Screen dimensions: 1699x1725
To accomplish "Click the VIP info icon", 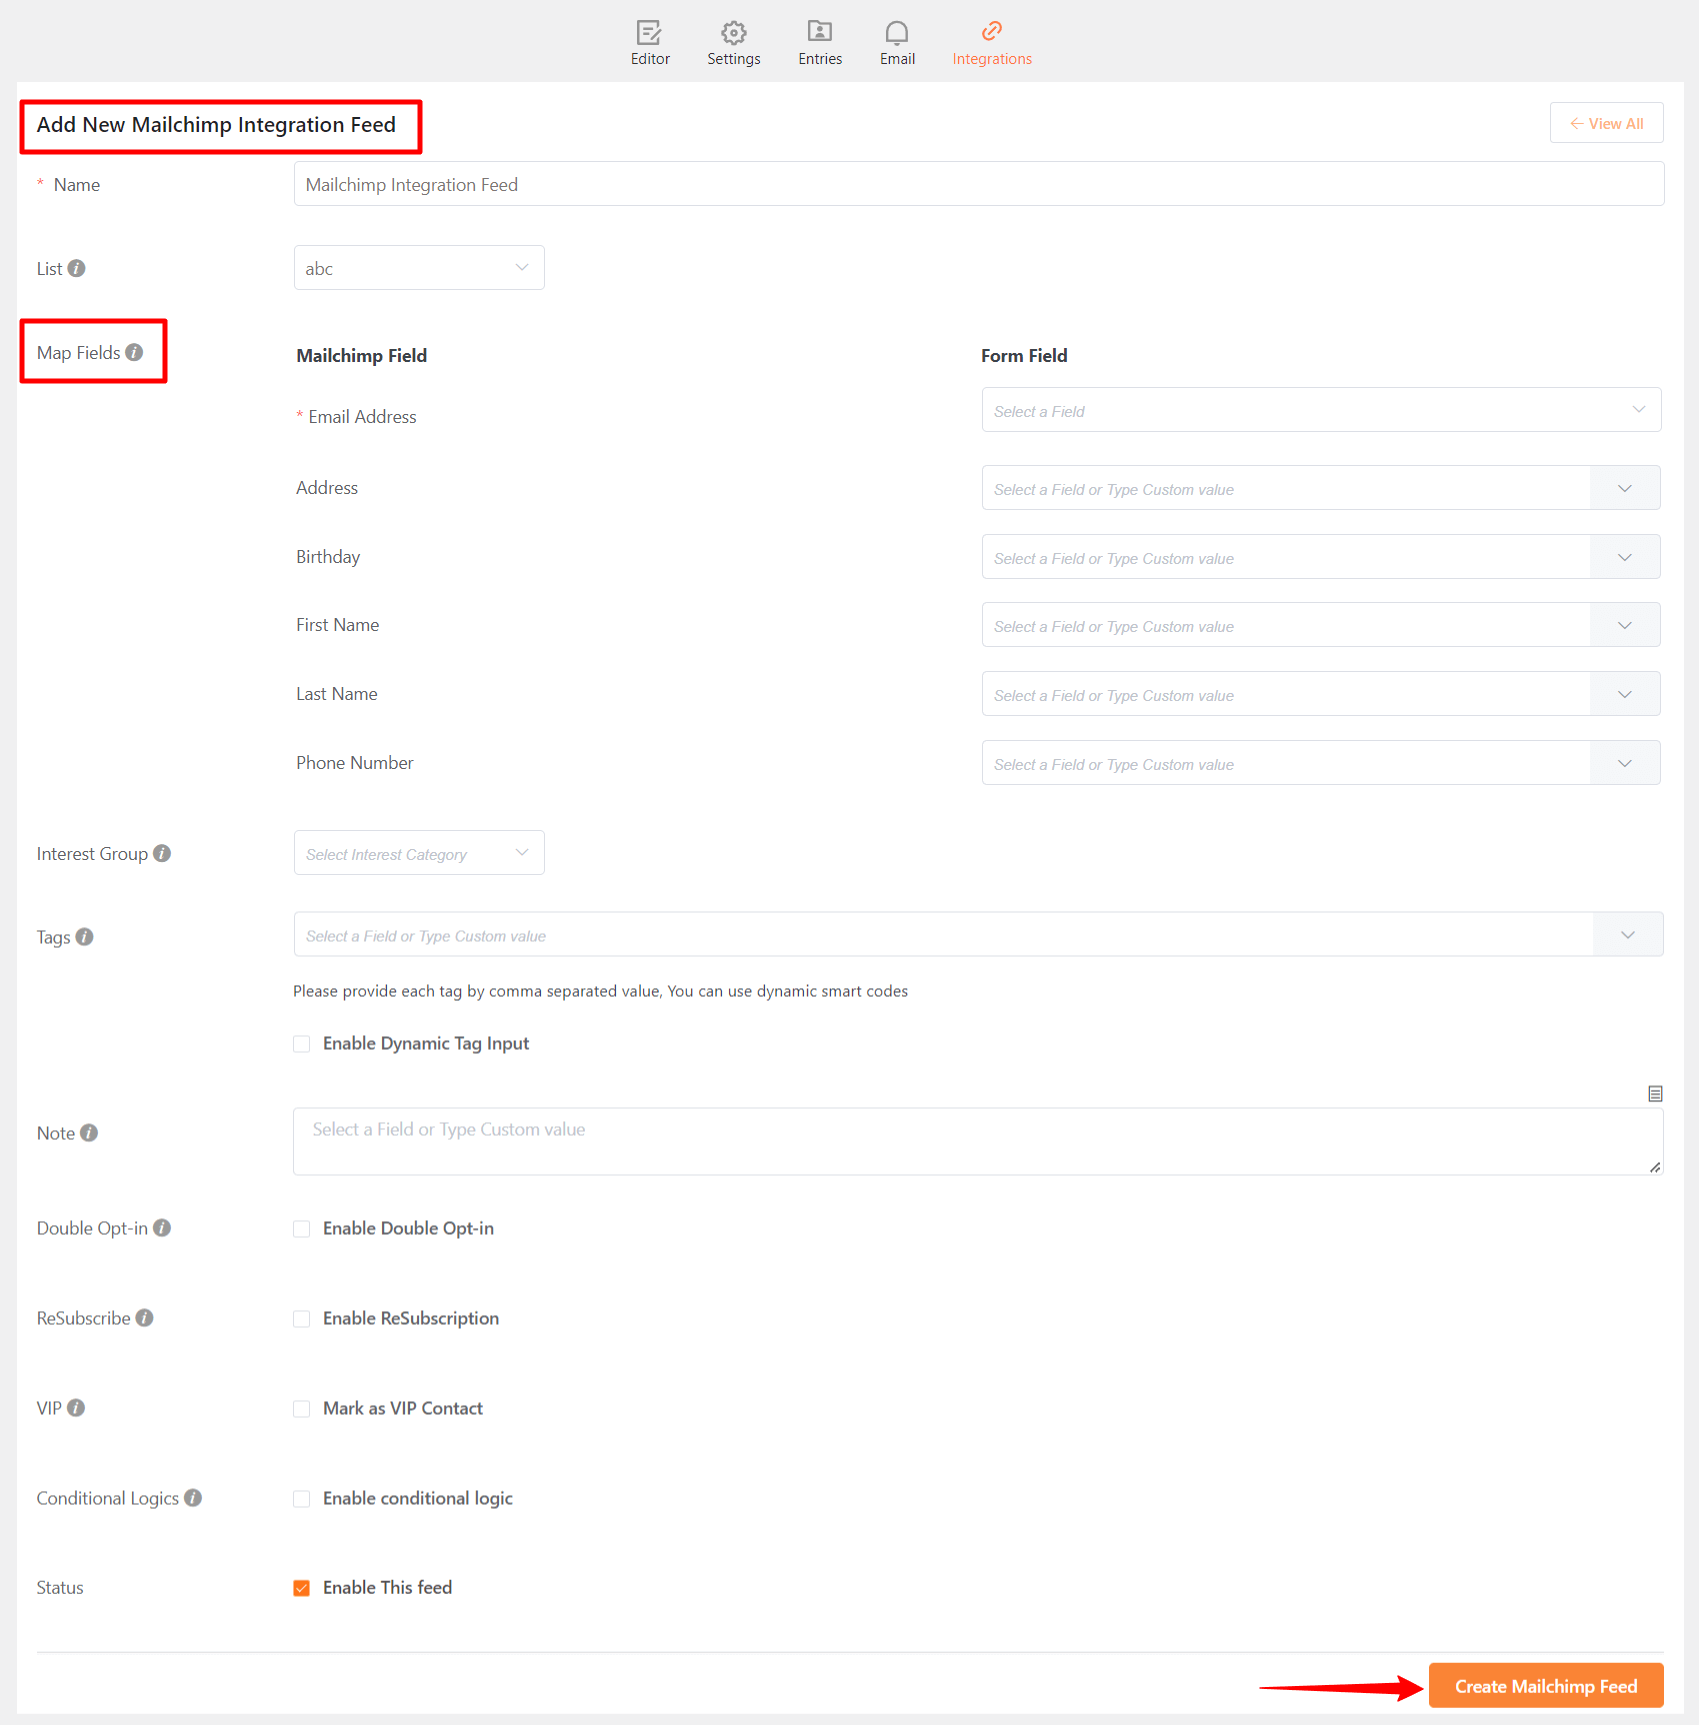I will tap(76, 1407).
